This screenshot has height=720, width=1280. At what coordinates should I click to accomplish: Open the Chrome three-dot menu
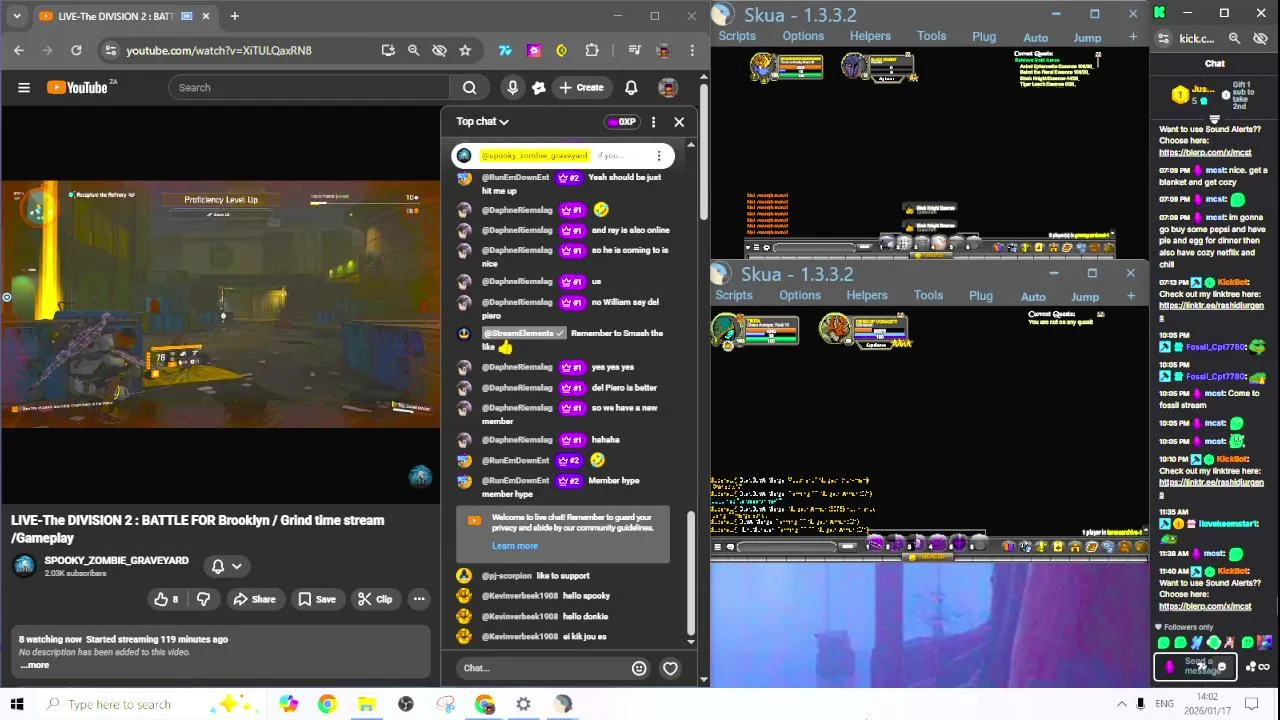click(692, 50)
